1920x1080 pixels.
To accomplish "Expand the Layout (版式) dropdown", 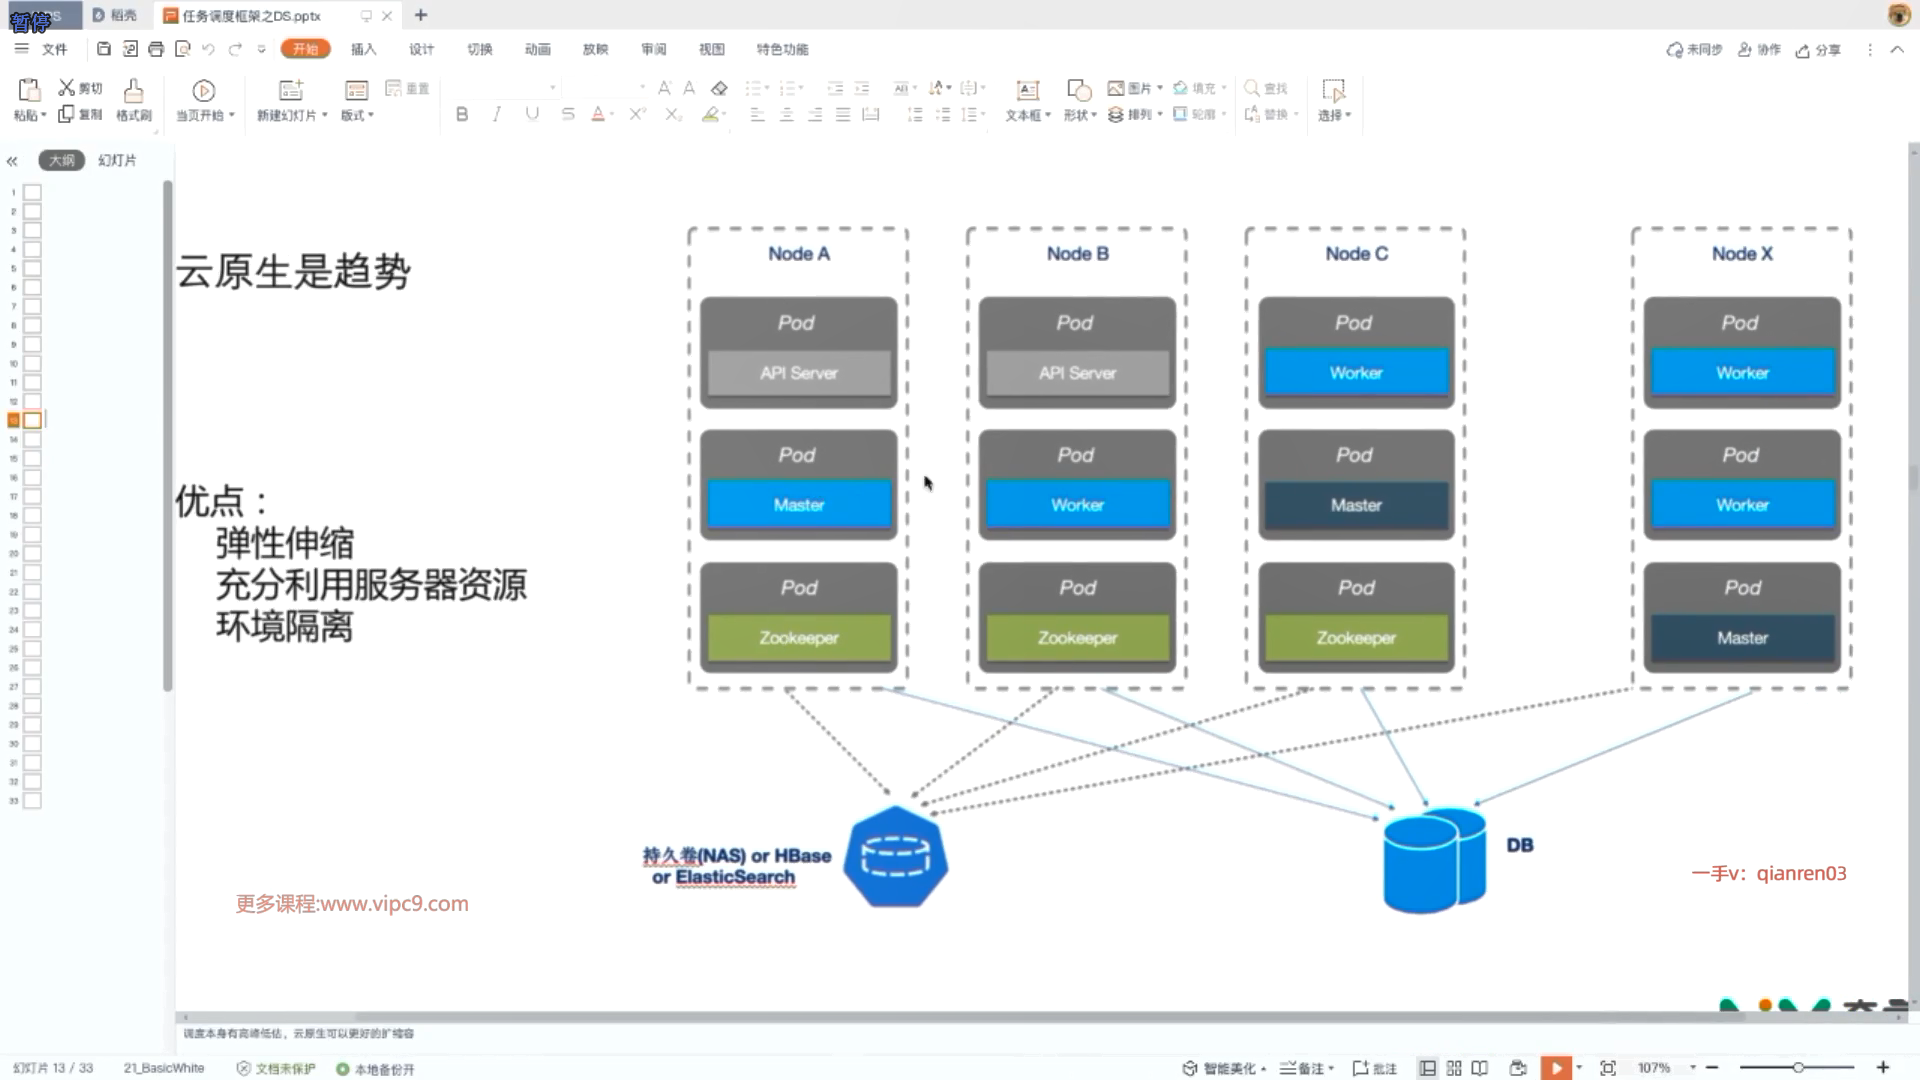I will coord(357,115).
